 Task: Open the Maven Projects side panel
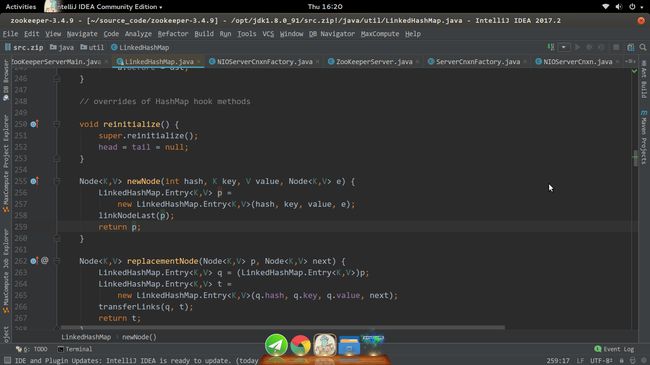click(643, 137)
